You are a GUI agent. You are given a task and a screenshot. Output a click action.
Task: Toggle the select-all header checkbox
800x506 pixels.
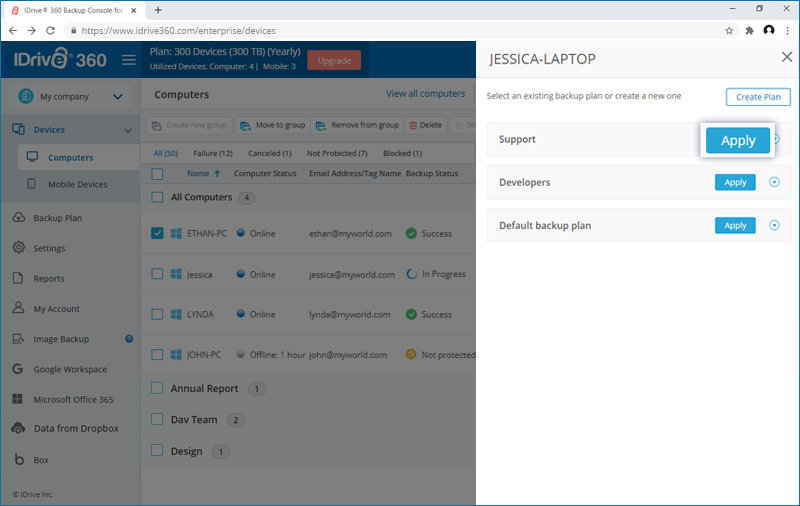[x=157, y=174]
